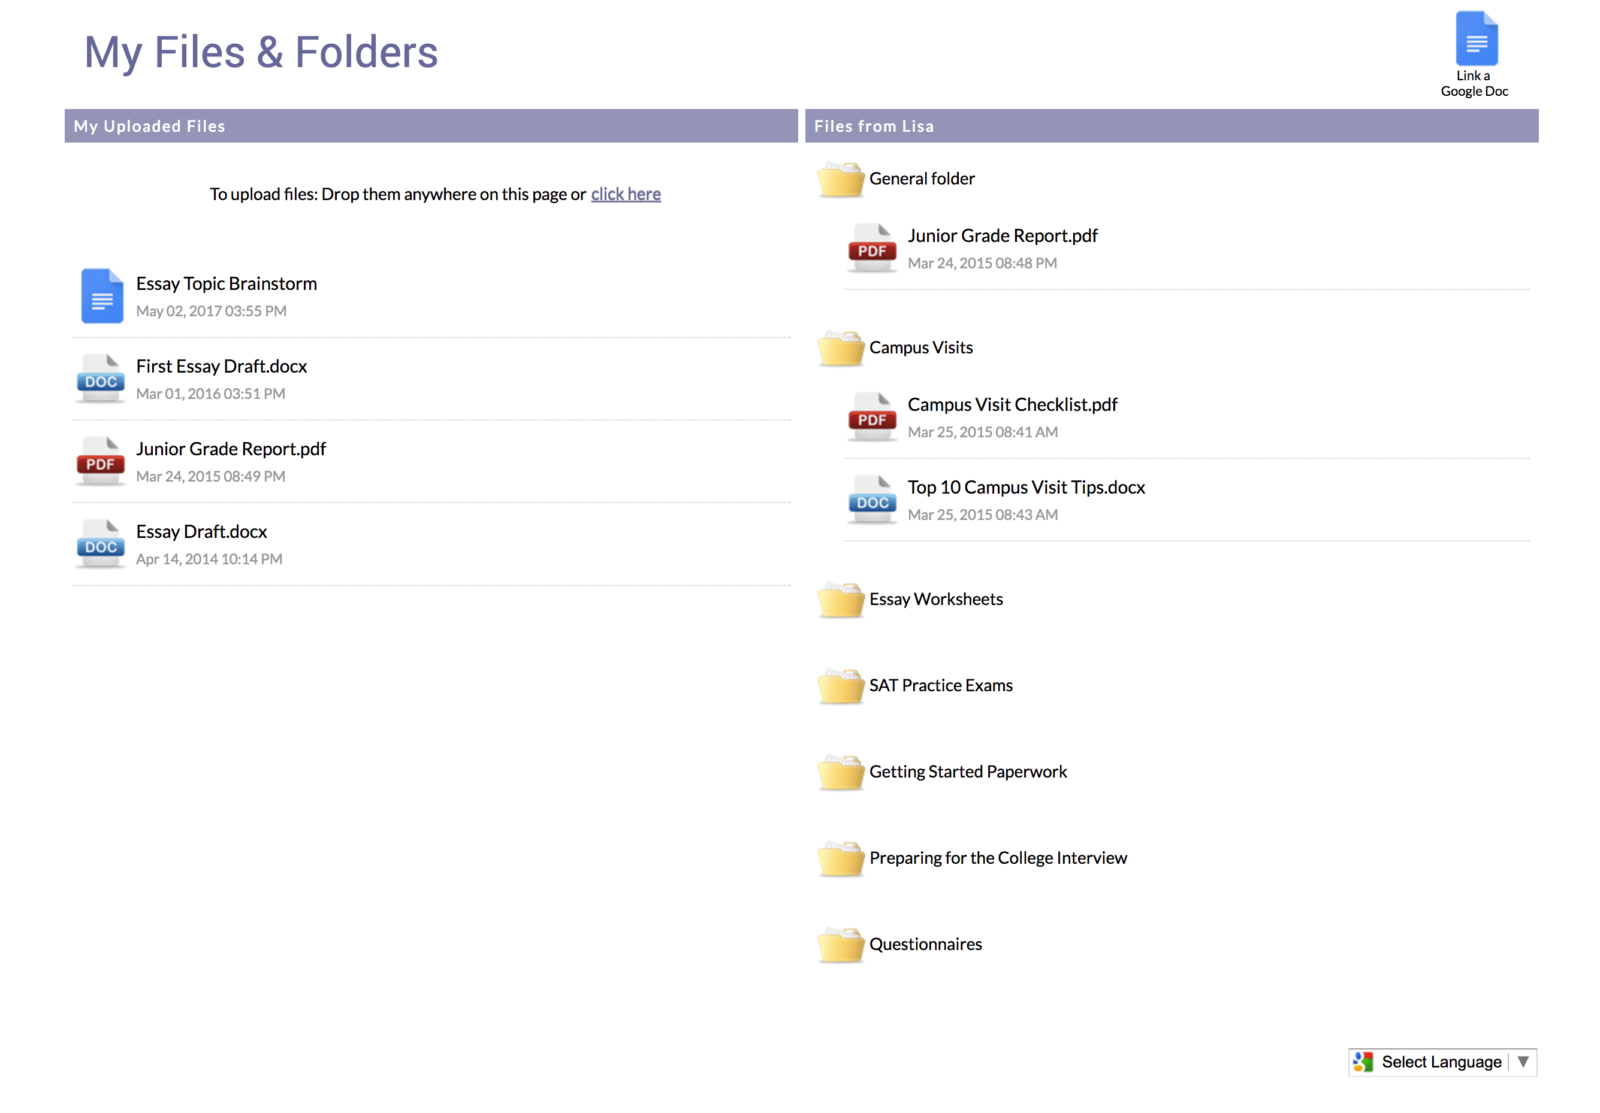The height and width of the screenshot is (1113, 1600).
Task: Click the General folder icon
Action: [x=840, y=181]
